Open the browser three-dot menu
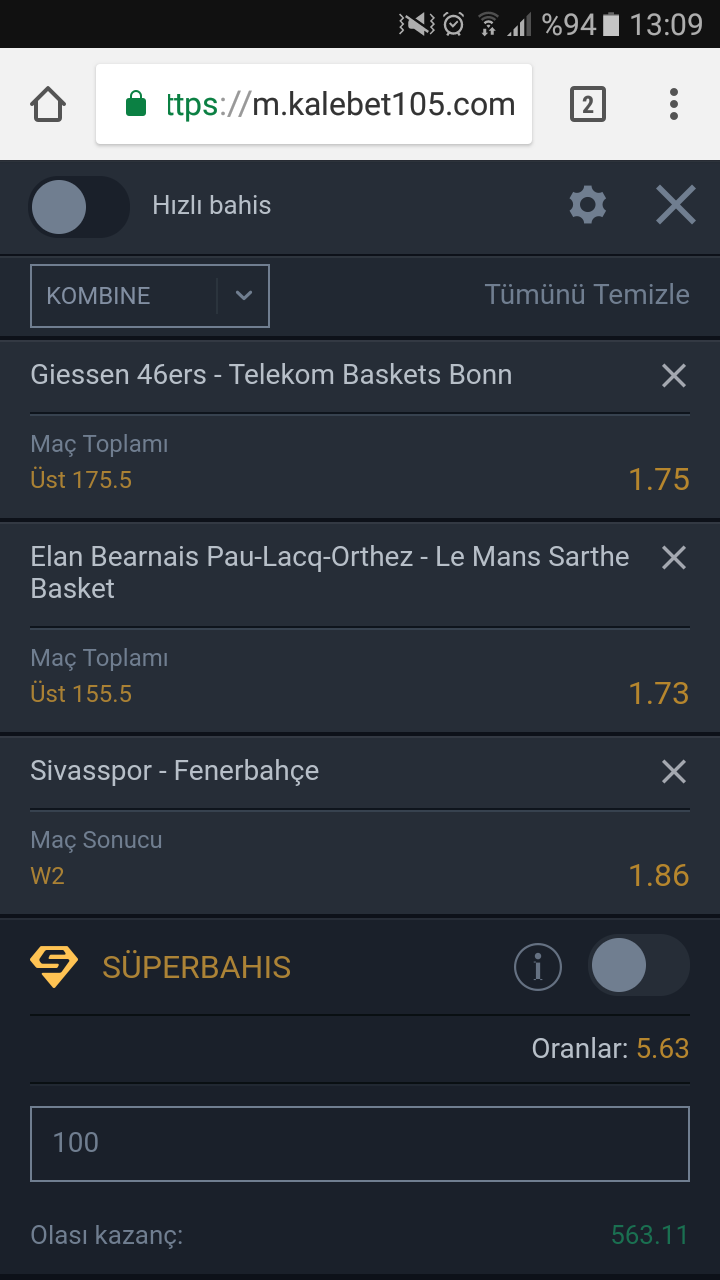This screenshot has height=1280, width=720. click(x=674, y=104)
